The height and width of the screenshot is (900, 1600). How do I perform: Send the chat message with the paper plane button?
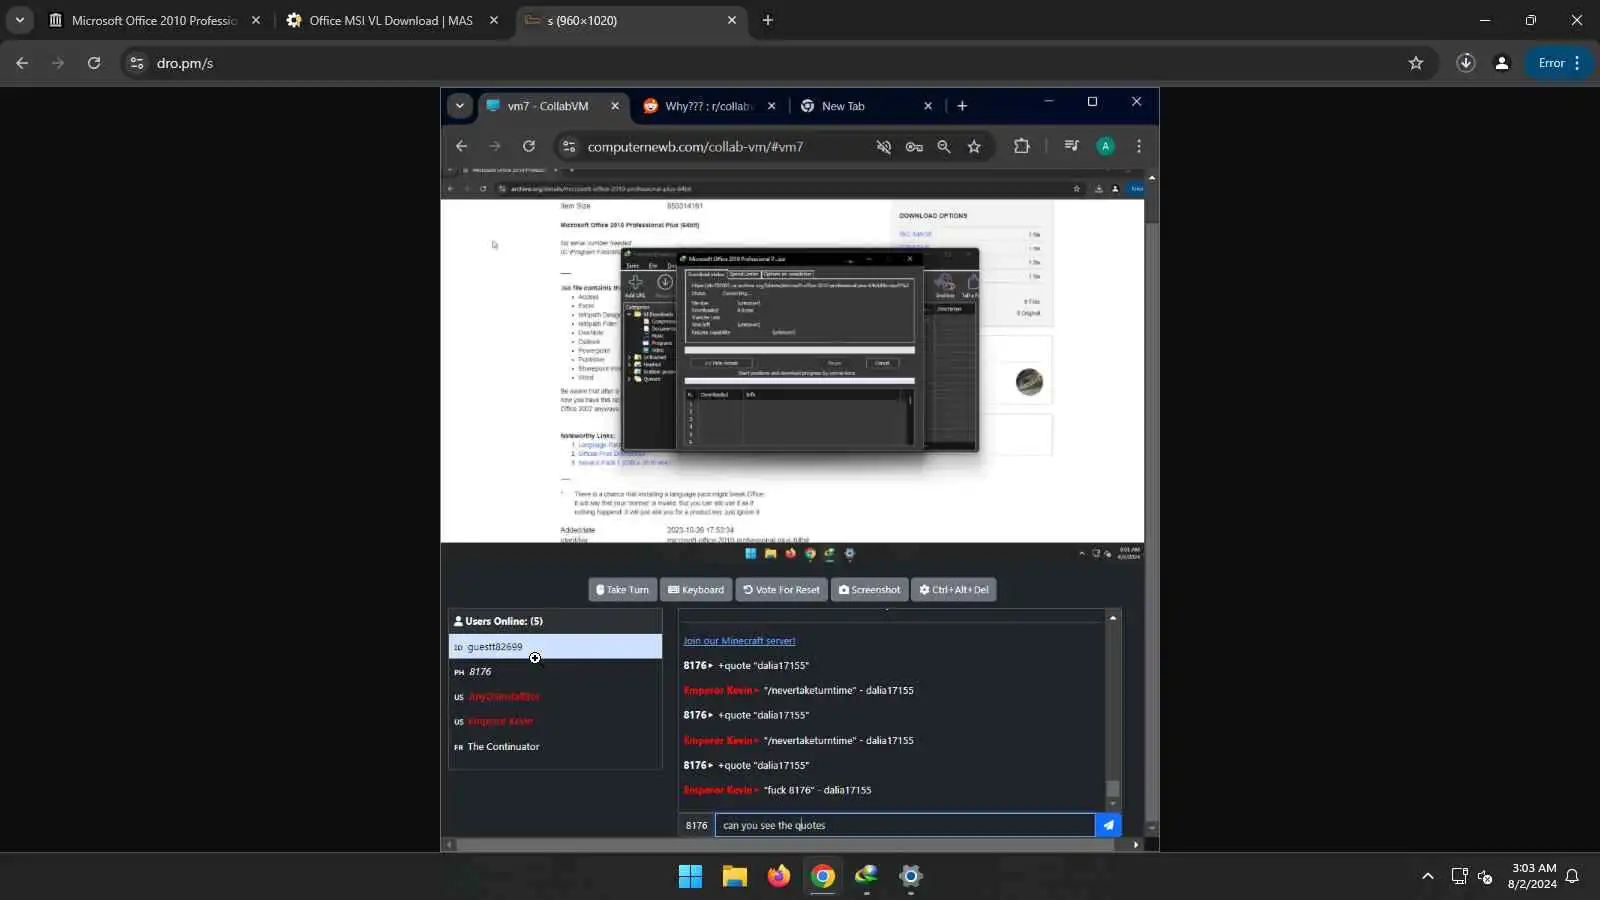(x=1108, y=825)
